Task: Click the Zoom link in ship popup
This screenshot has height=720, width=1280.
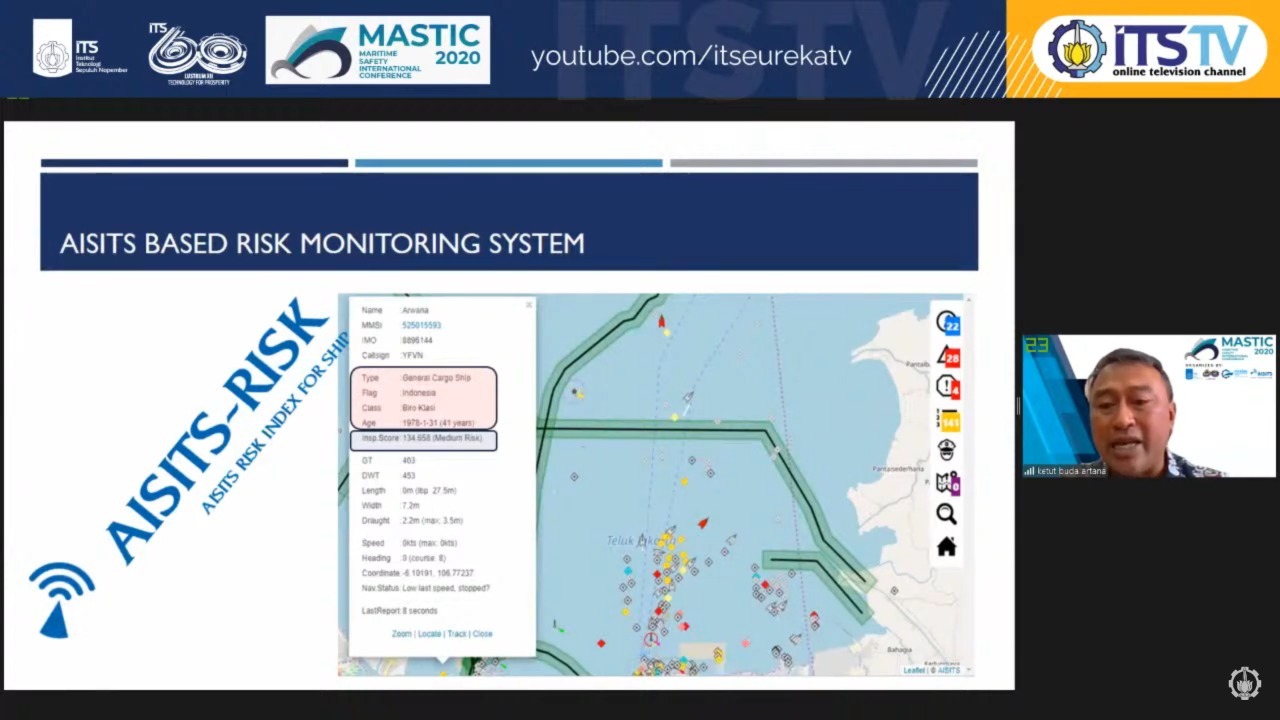Action: [x=401, y=634]
